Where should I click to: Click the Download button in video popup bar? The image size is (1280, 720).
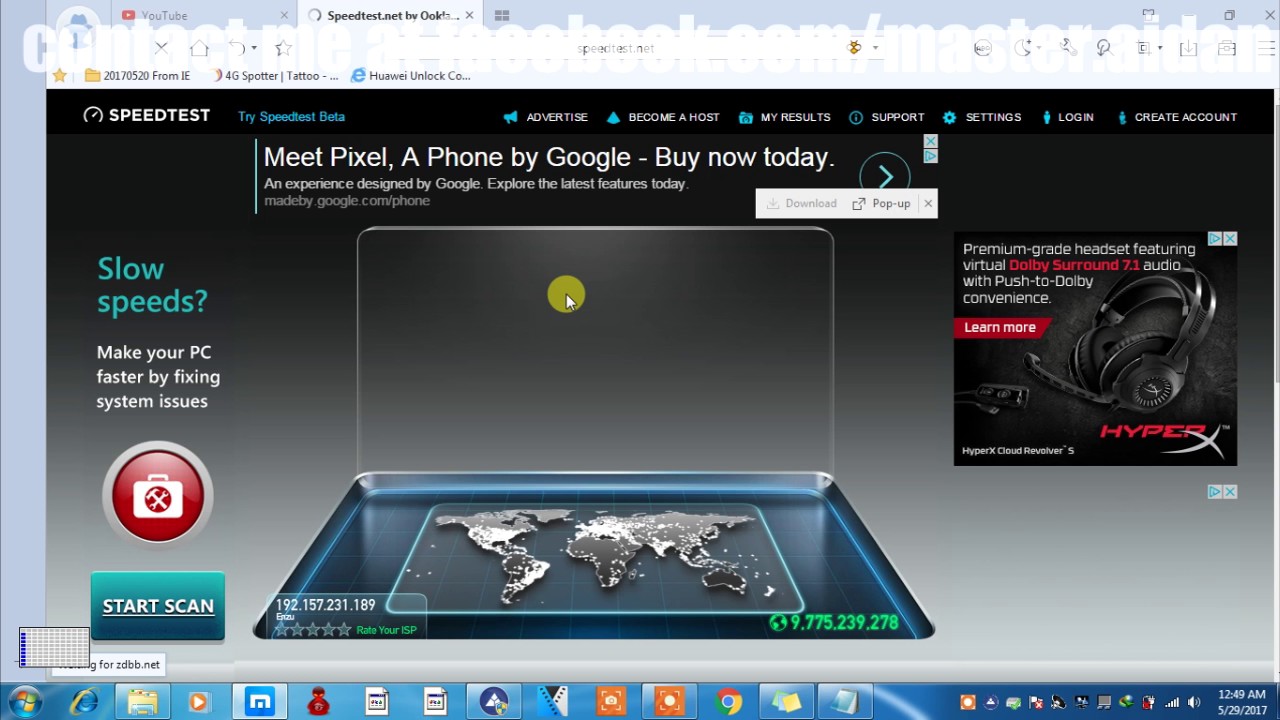(x=802, y=204)
